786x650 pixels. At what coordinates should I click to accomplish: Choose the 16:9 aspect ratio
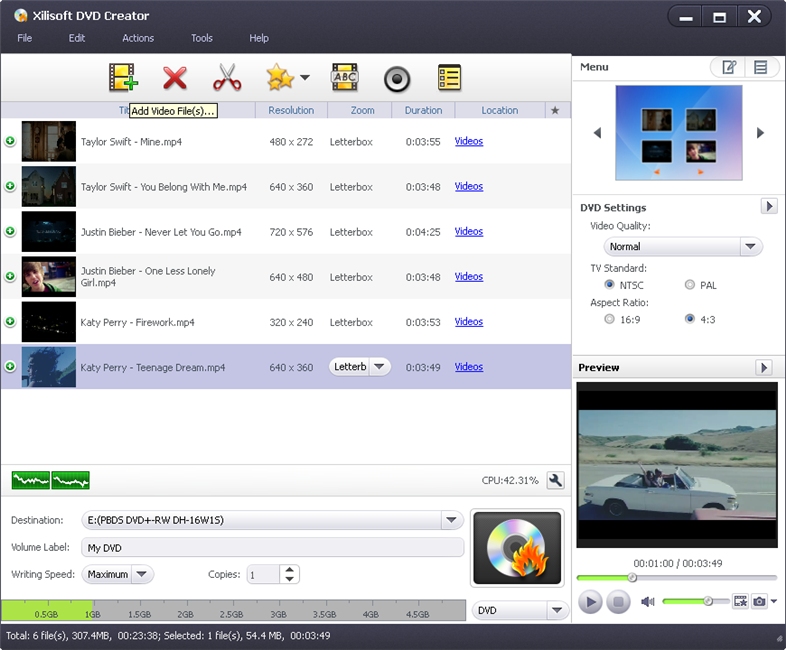tap(610, 320)
